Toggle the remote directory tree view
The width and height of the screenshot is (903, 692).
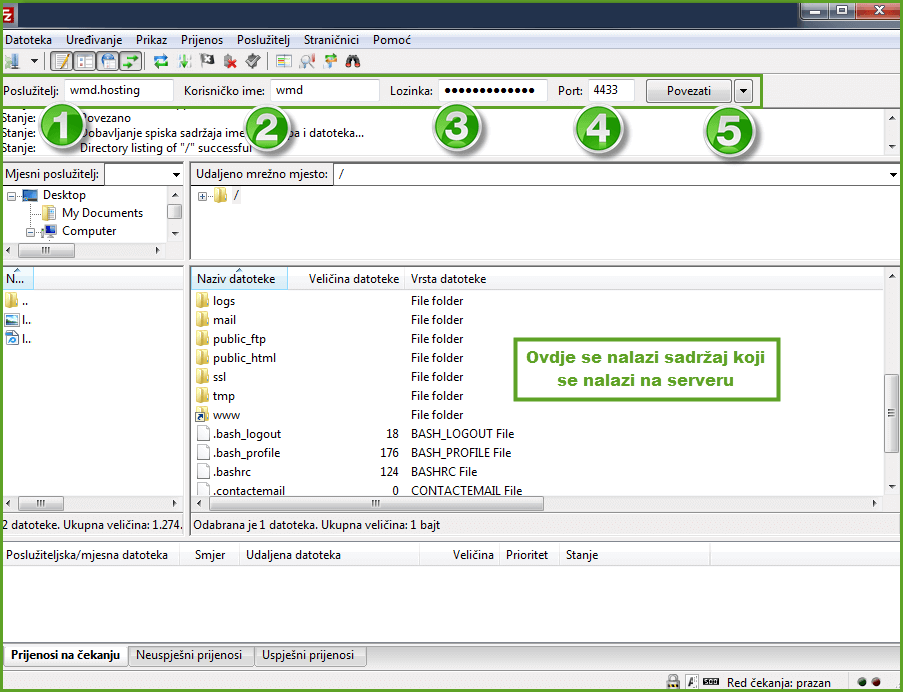pos(108,61)
